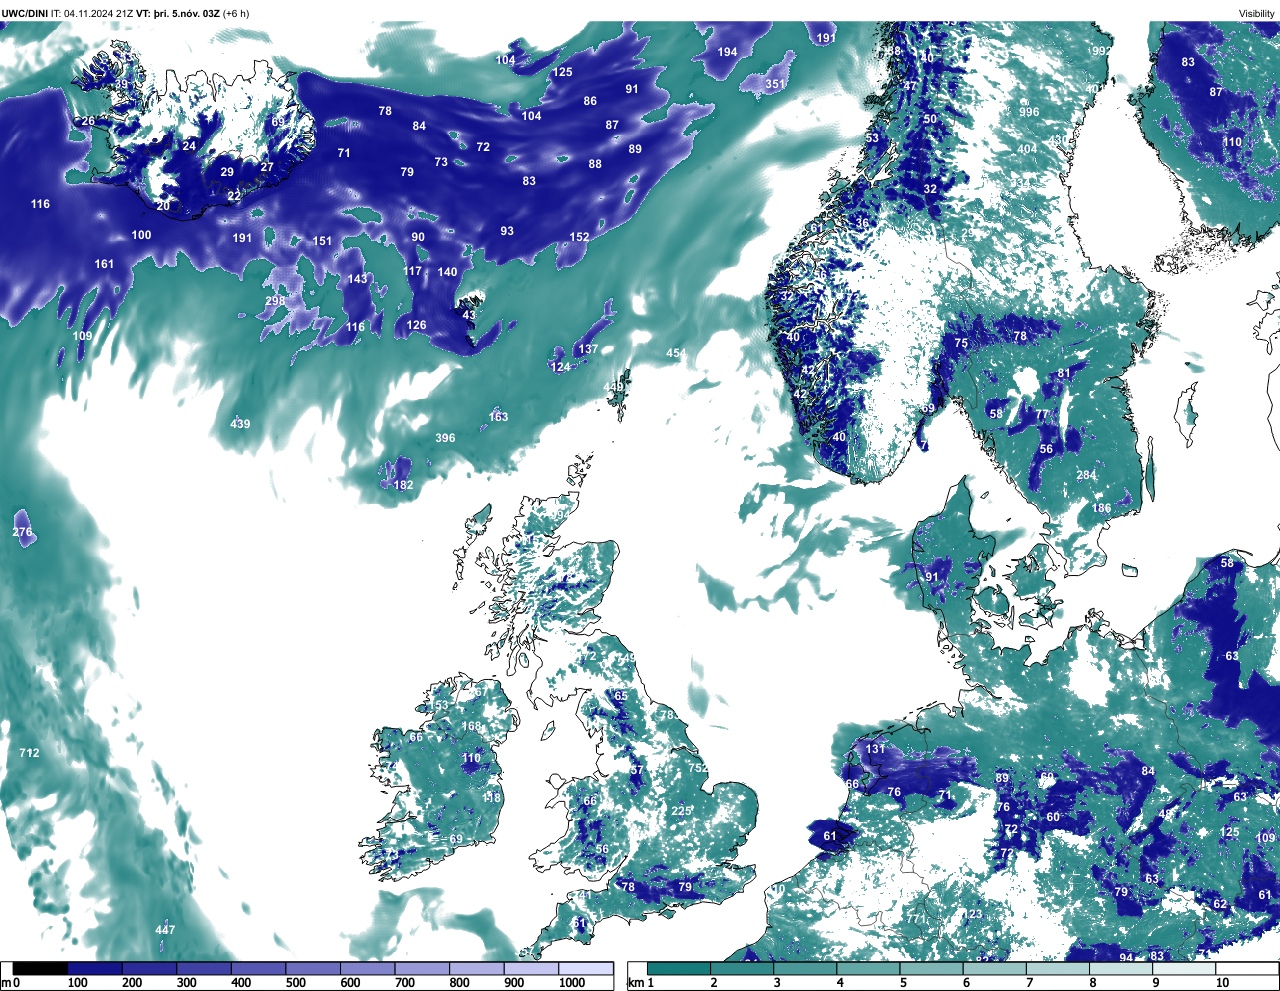
Task: Click the visibility value 298 on the map
Action: (x=275, y=301)
